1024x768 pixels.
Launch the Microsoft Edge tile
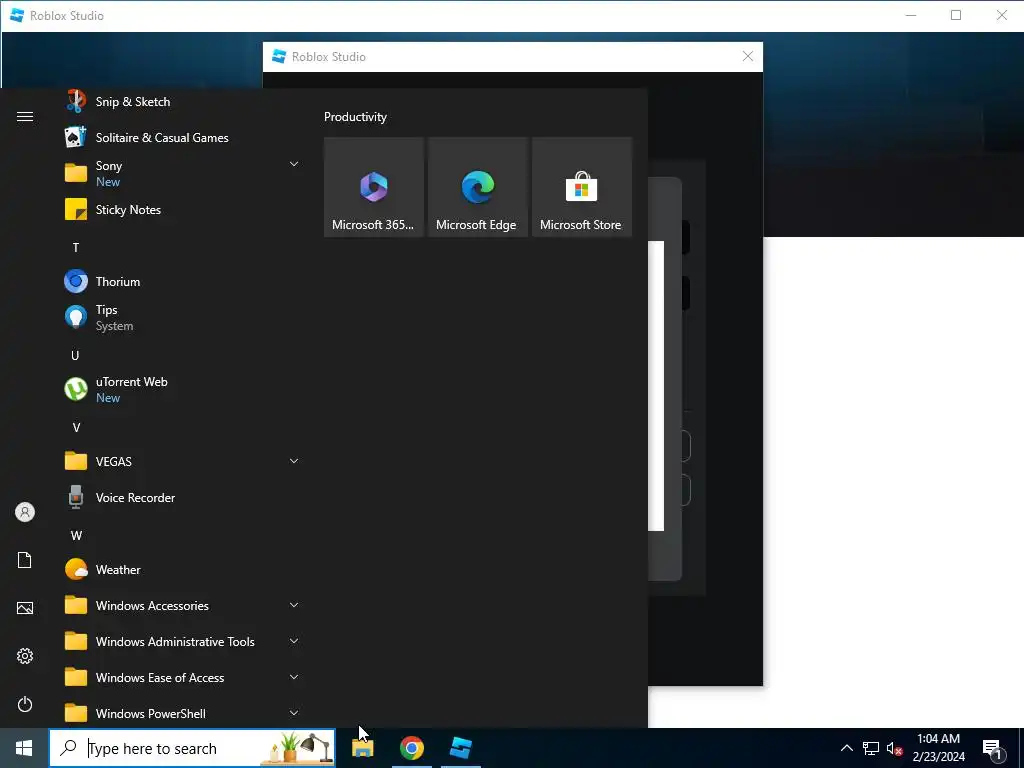(x=477, y=187)
